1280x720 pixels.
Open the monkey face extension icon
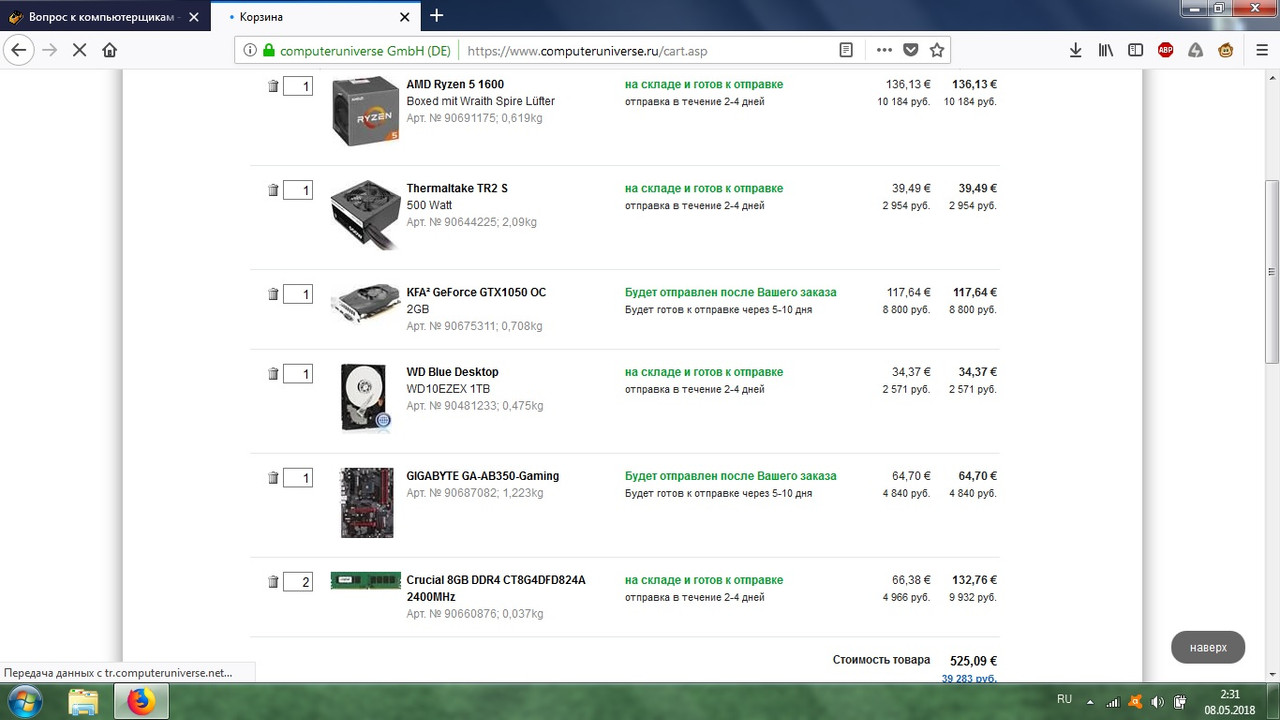[x=1225, y=50]
